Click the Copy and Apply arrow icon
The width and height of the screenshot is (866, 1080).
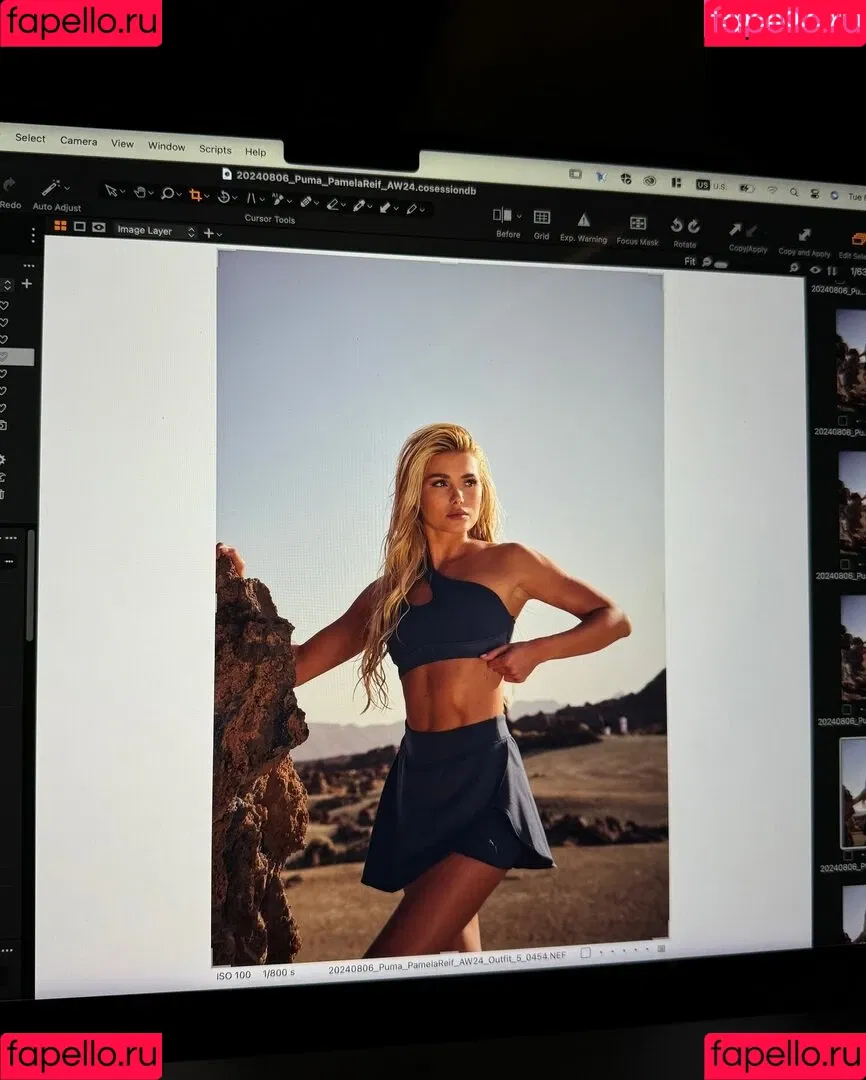tap(803, 235)
